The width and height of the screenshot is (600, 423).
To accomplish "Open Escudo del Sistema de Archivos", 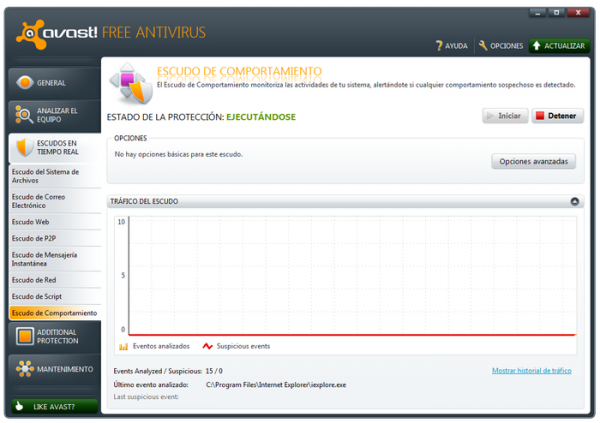I will click(55, 176).
